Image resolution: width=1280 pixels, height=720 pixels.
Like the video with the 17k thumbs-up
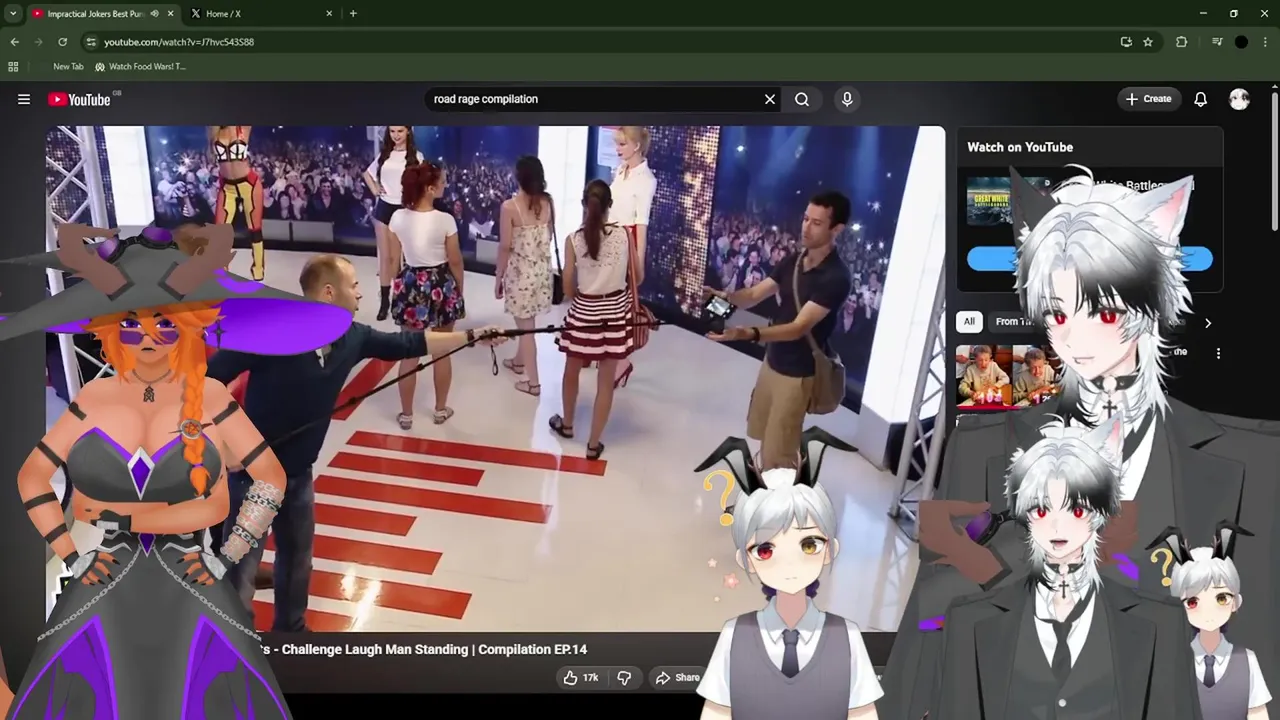point(581,678)
